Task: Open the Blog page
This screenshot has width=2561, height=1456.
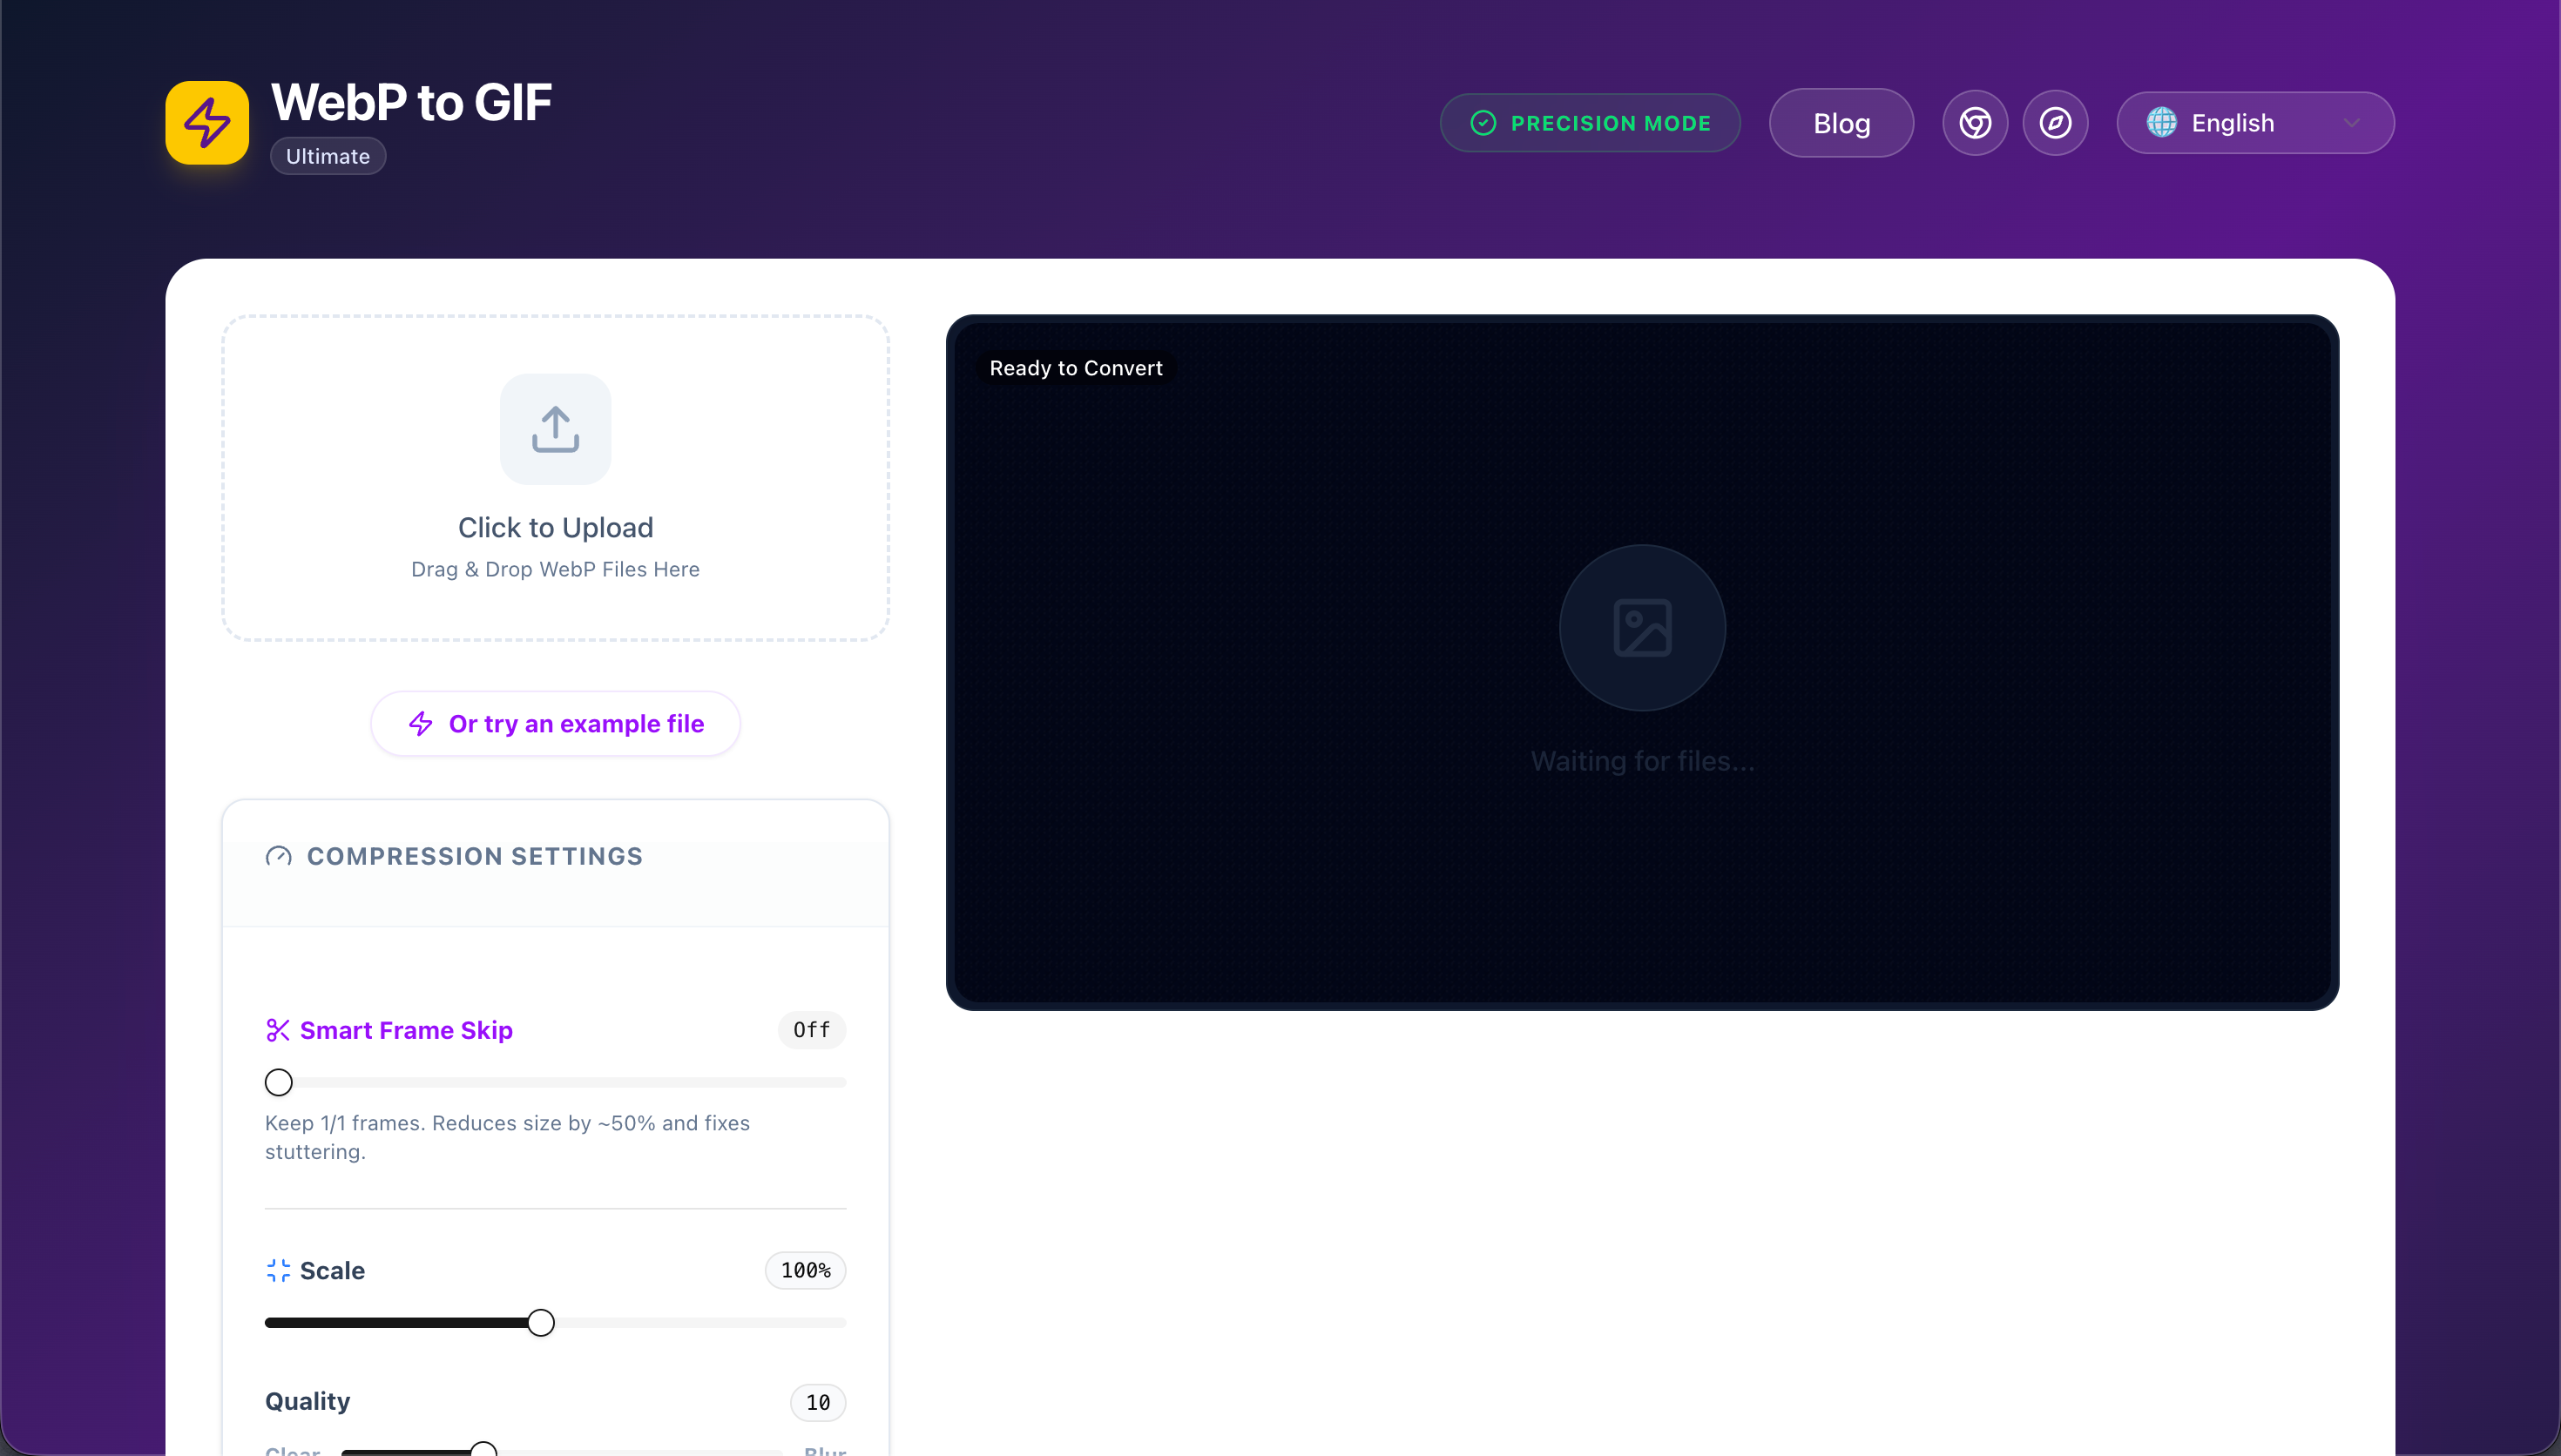Action: (1840, 123)
